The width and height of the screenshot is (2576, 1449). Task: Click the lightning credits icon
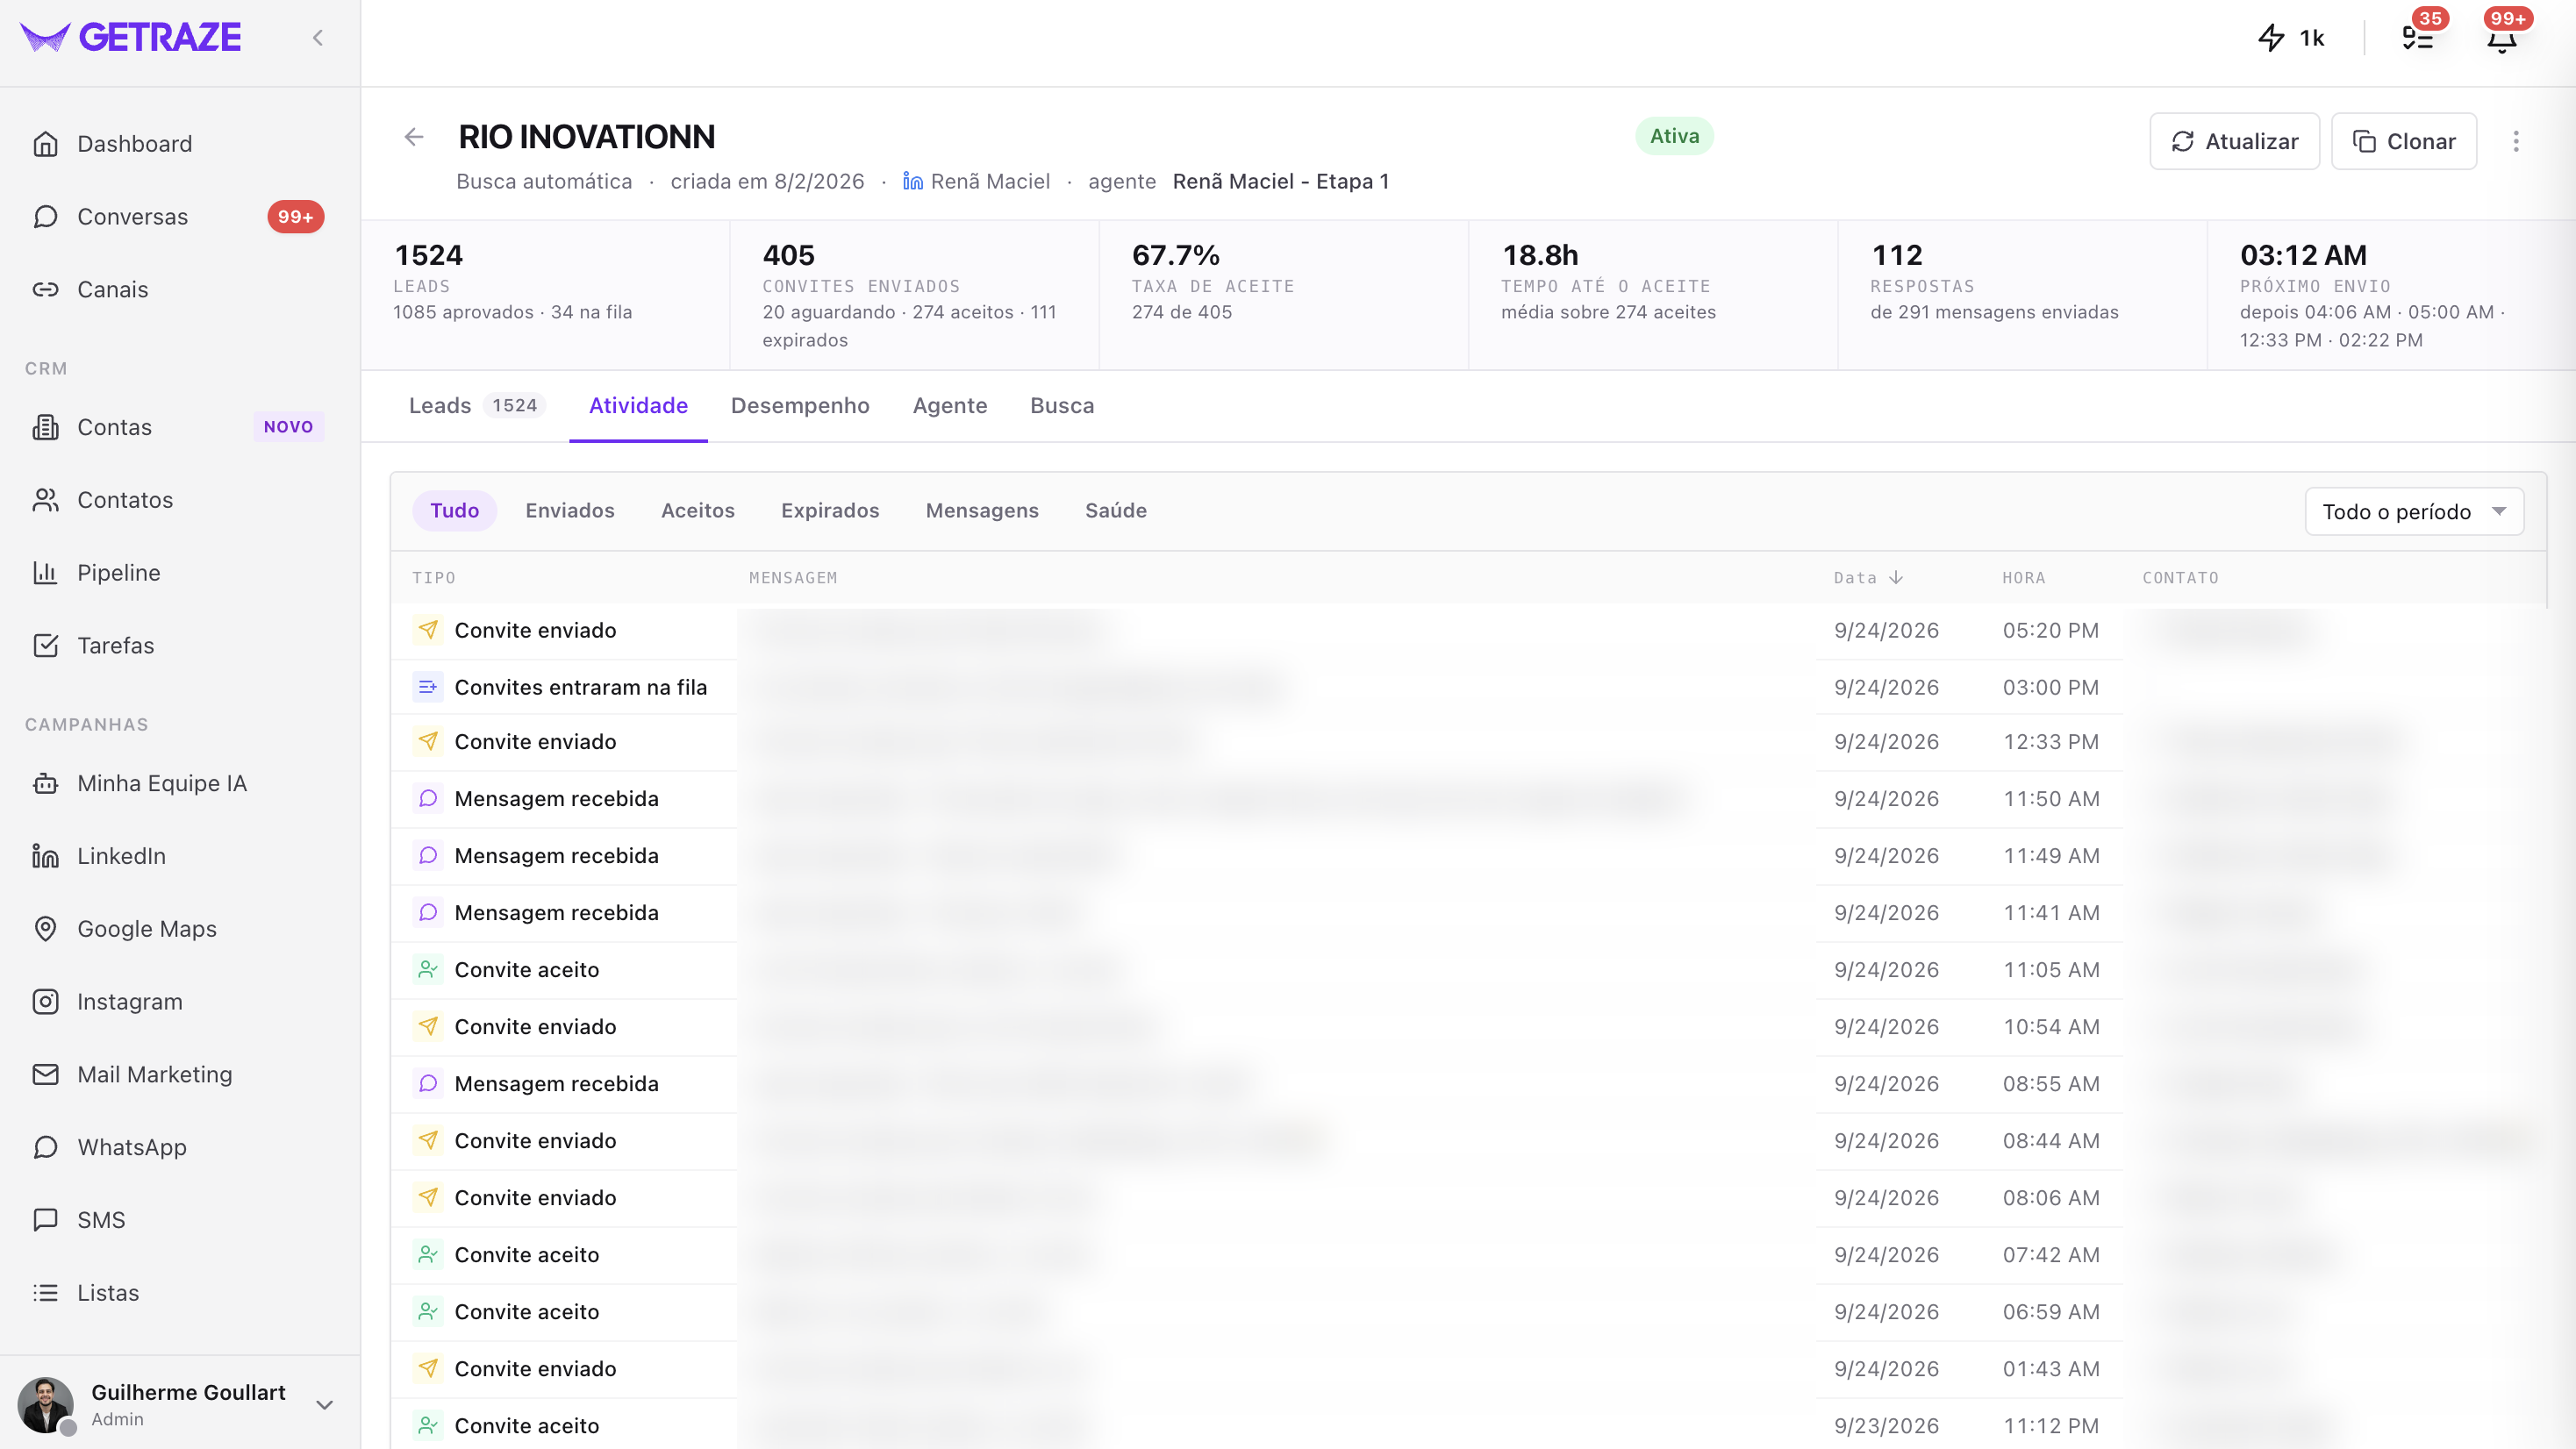pos(2271,38)
